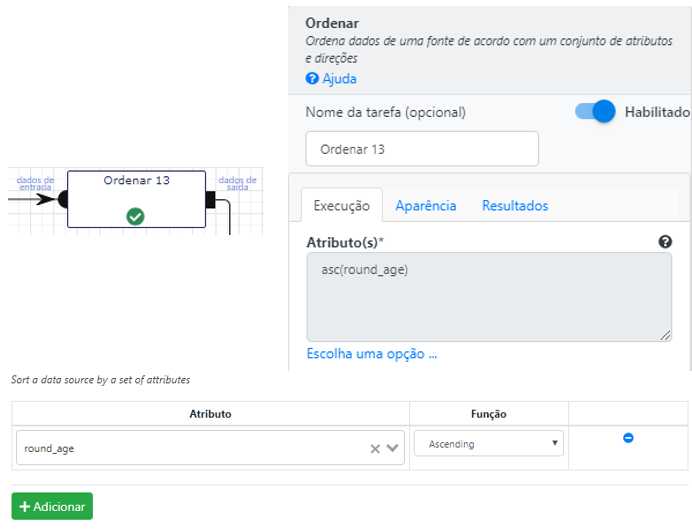Click the task name field 'Ordenar 13'

point(422,149)
